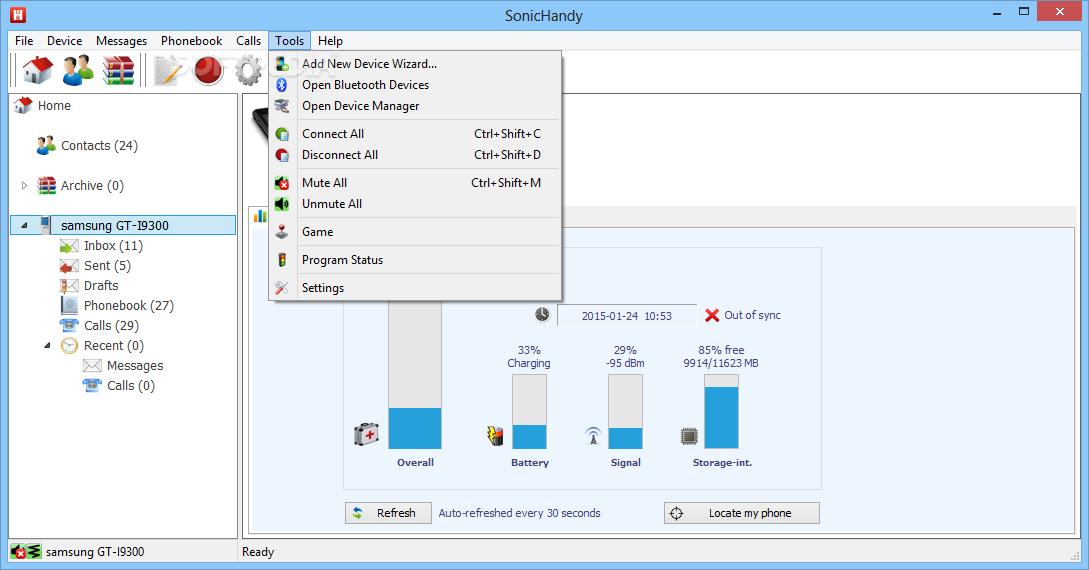Click the Signal level bar
Image resolution: width=1089 pixels, height=570 pixels.
625,412
